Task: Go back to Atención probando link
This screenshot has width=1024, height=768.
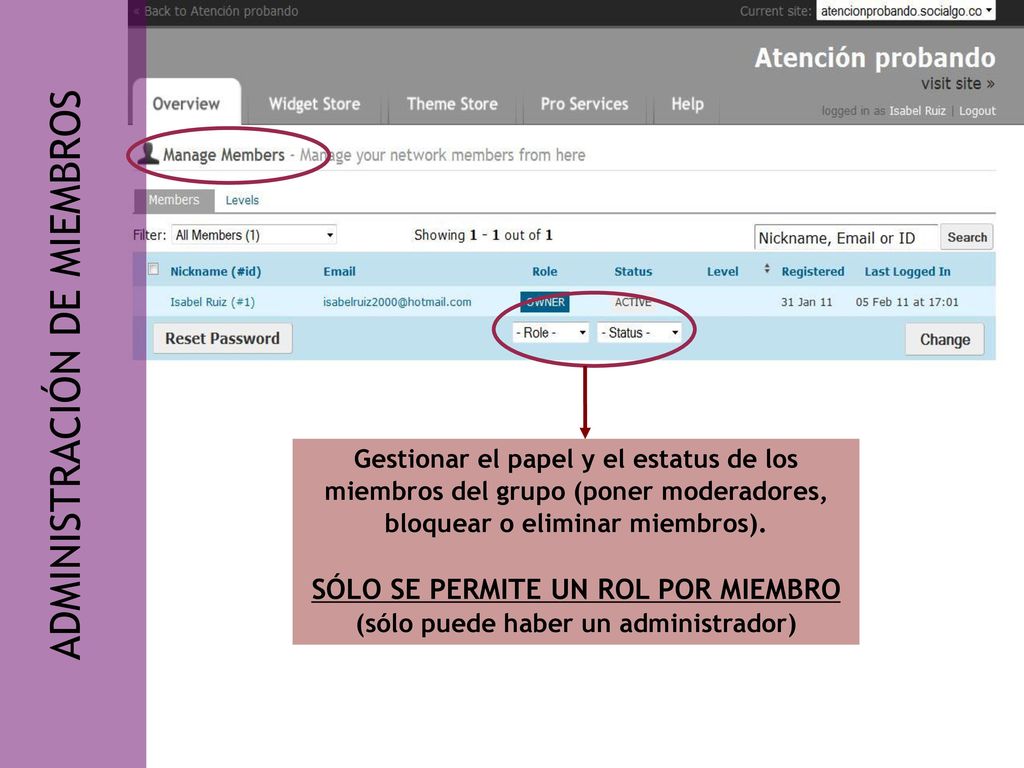Action: [216, 11]
